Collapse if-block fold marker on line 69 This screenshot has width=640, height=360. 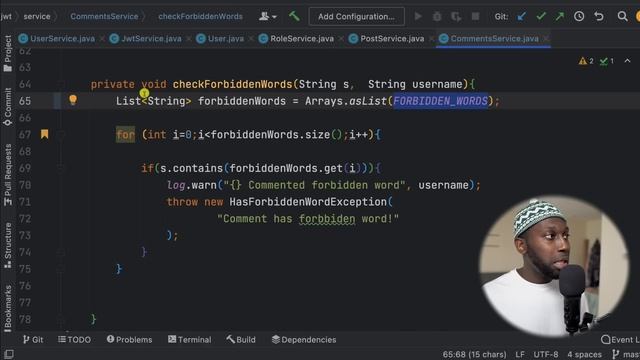[x=60, y=168]
